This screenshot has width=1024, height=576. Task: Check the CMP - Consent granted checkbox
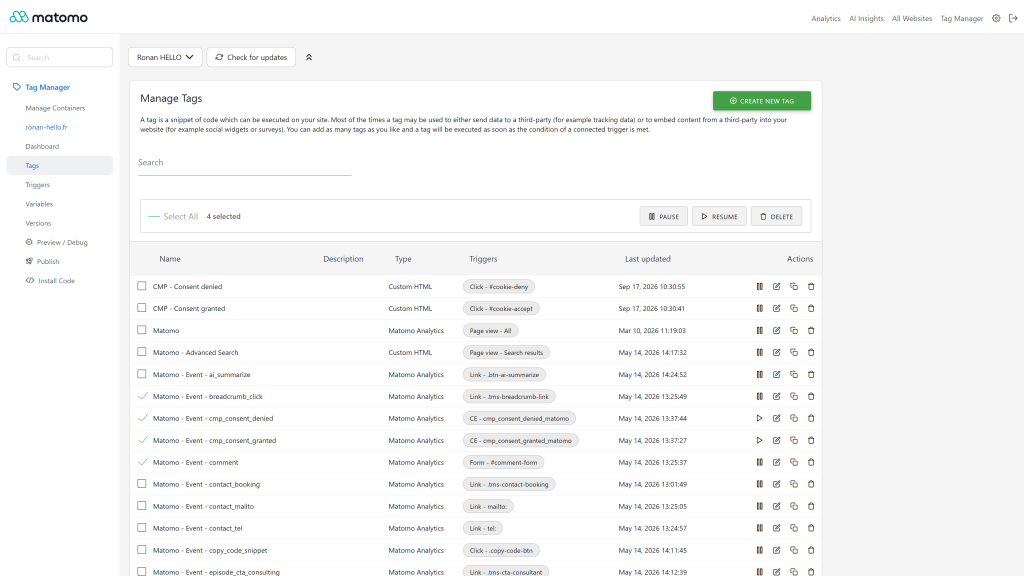[142, 308]
